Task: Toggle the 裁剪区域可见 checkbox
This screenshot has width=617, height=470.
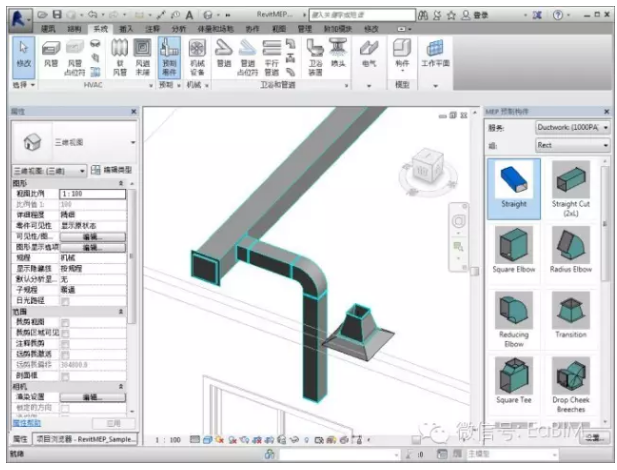Action: click(65, 333)
